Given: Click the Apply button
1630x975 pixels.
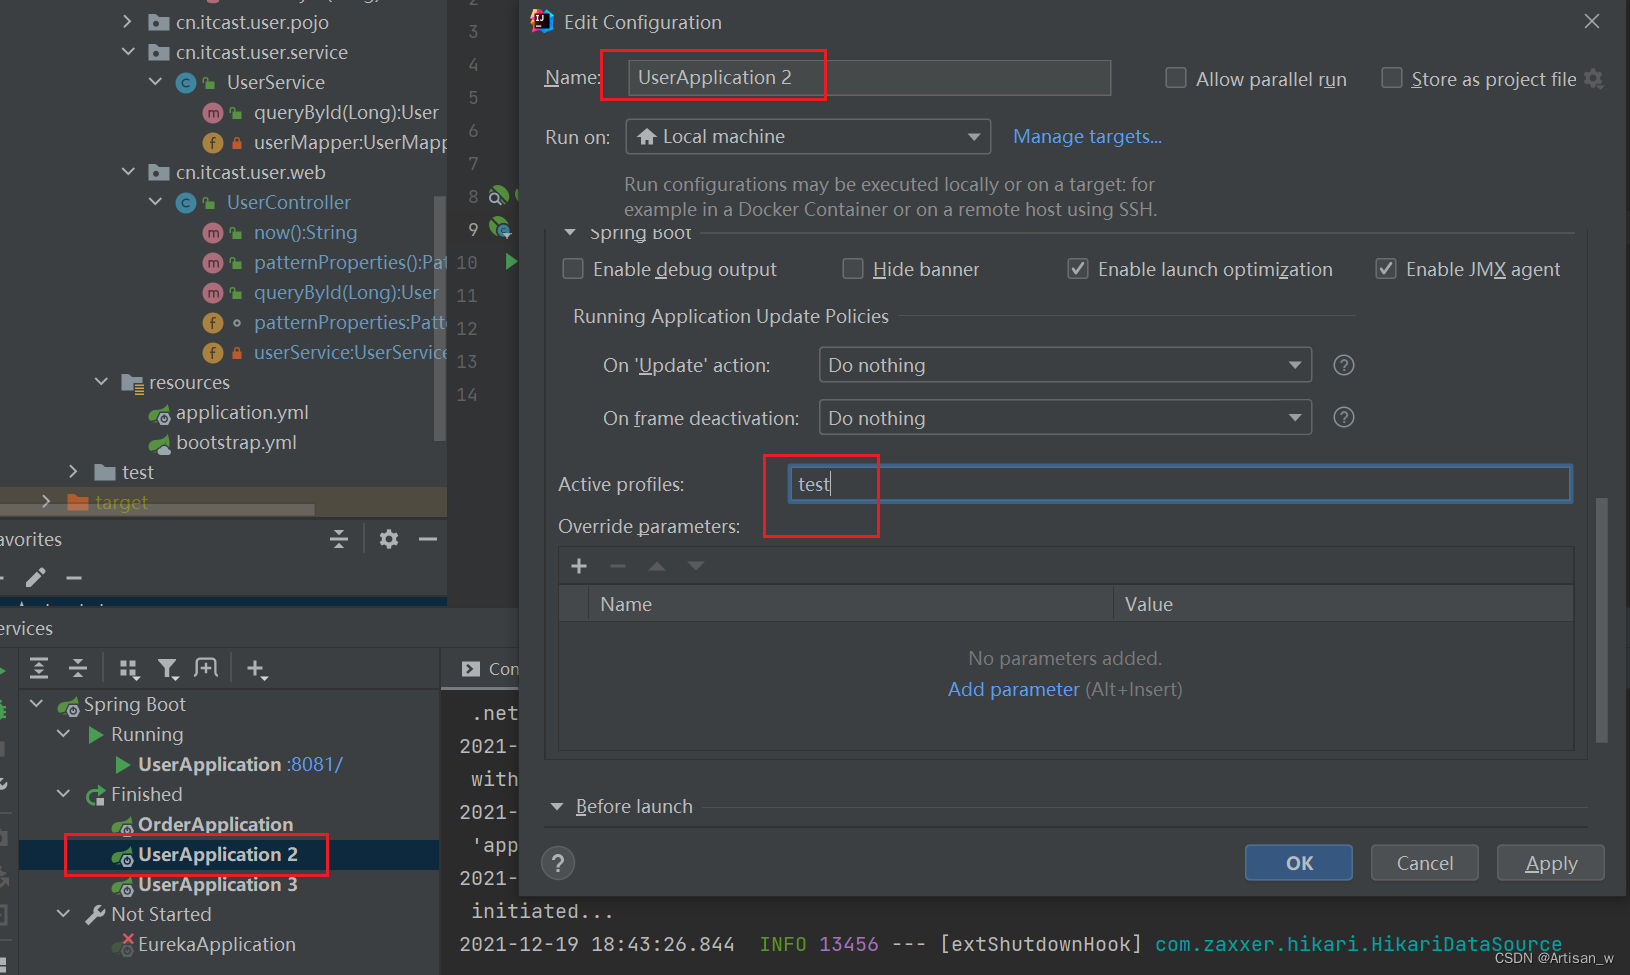Looking at the screenshot, I should point(1551,863).
